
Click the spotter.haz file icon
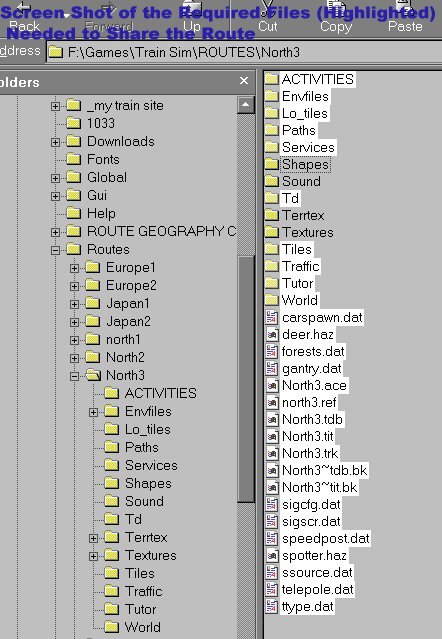click(x=272, y=555)
